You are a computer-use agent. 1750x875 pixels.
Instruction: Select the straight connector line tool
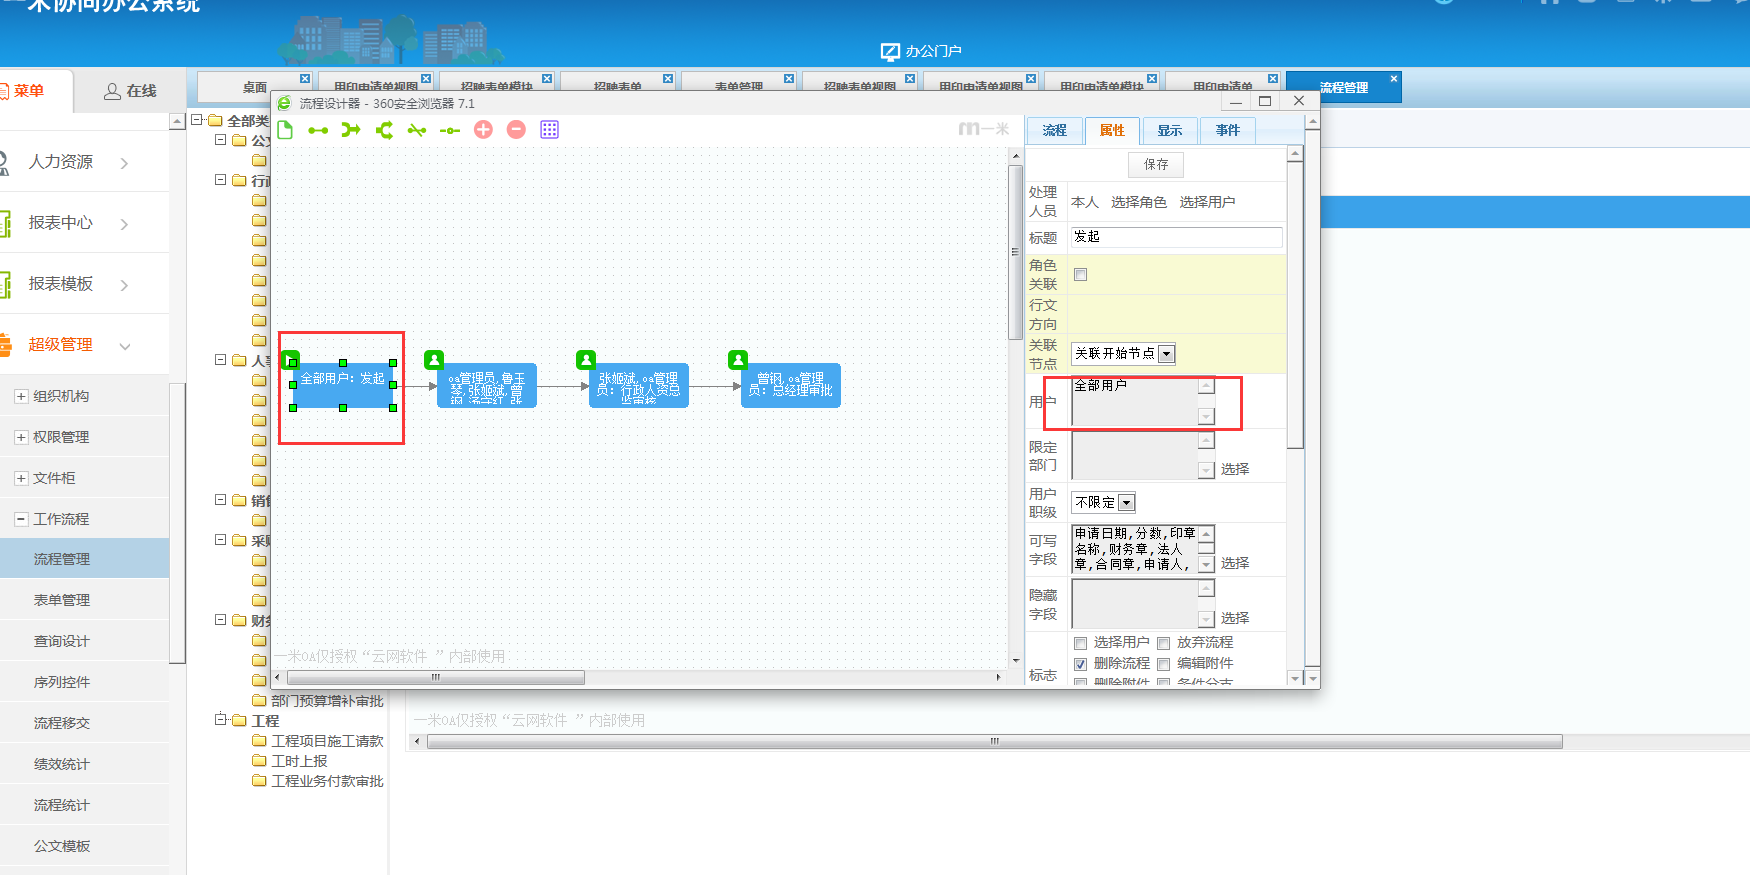click(x=318, y=130)
